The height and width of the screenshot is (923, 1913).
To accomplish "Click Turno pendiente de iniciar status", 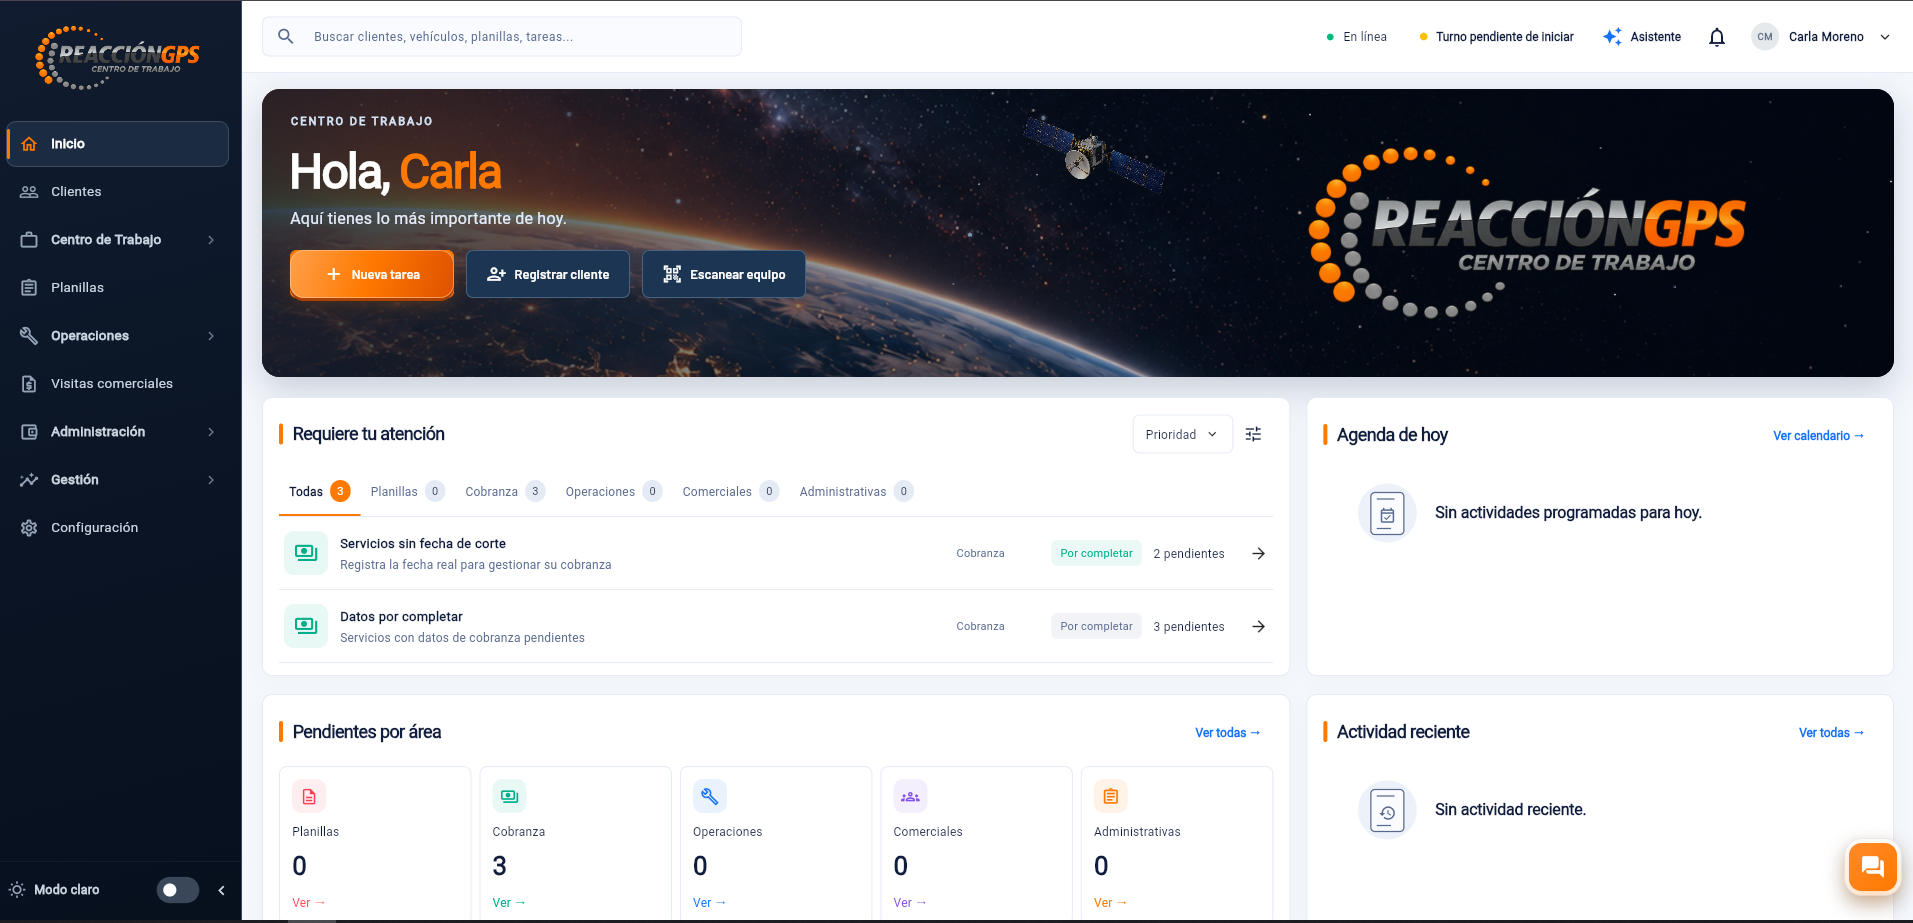I will (1496, 37).
